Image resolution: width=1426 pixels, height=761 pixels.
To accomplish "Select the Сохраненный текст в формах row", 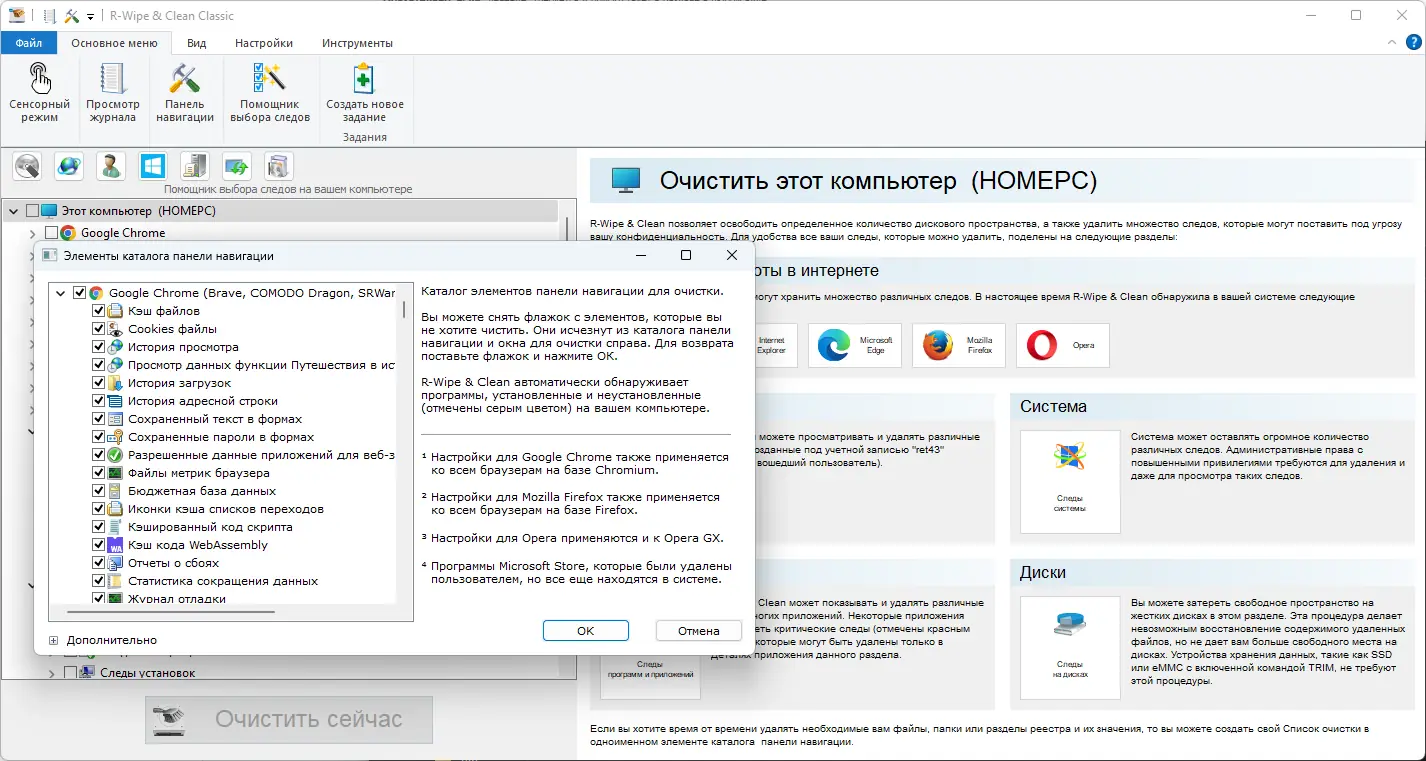I will (215, 419).
